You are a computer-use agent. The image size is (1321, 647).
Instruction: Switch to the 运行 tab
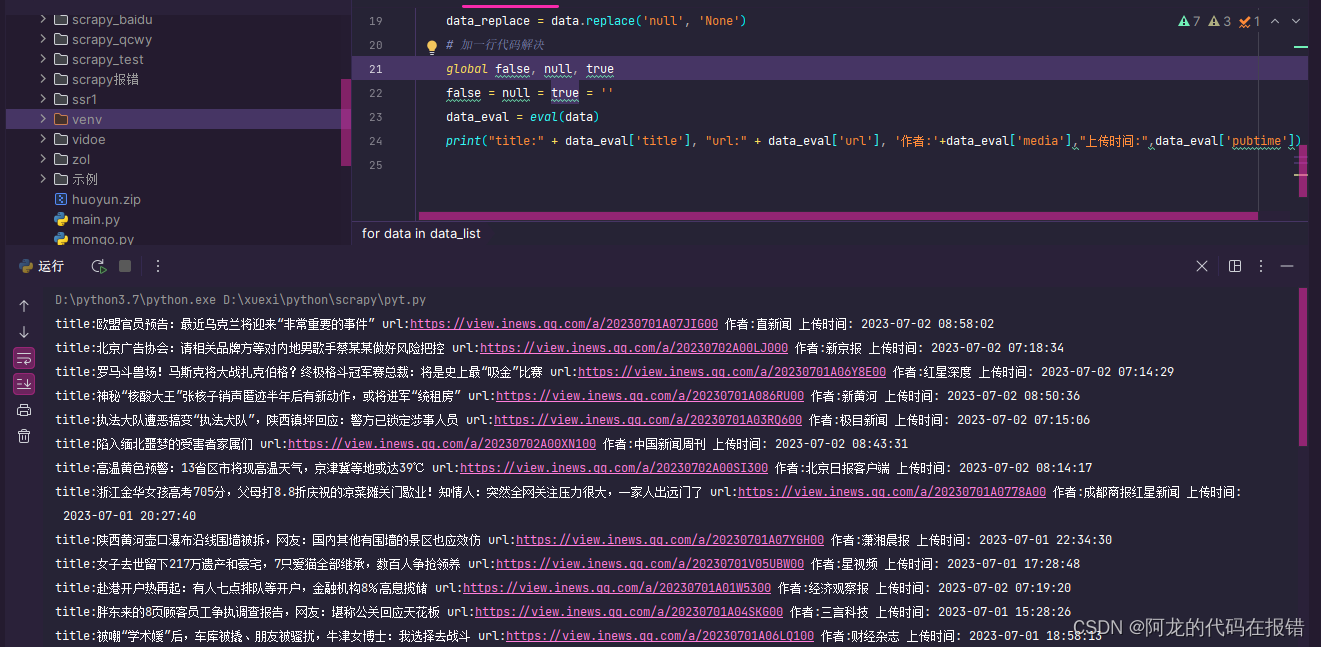click(x=50, y=267)
